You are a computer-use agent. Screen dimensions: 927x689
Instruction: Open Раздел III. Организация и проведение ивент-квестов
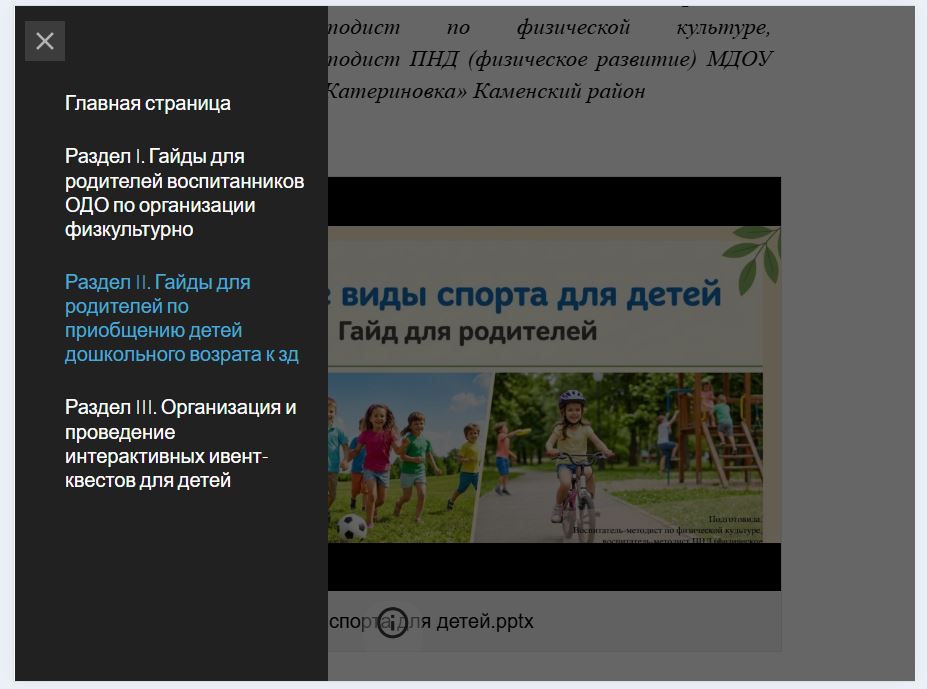pyautogui.click(x=181, y=444)
